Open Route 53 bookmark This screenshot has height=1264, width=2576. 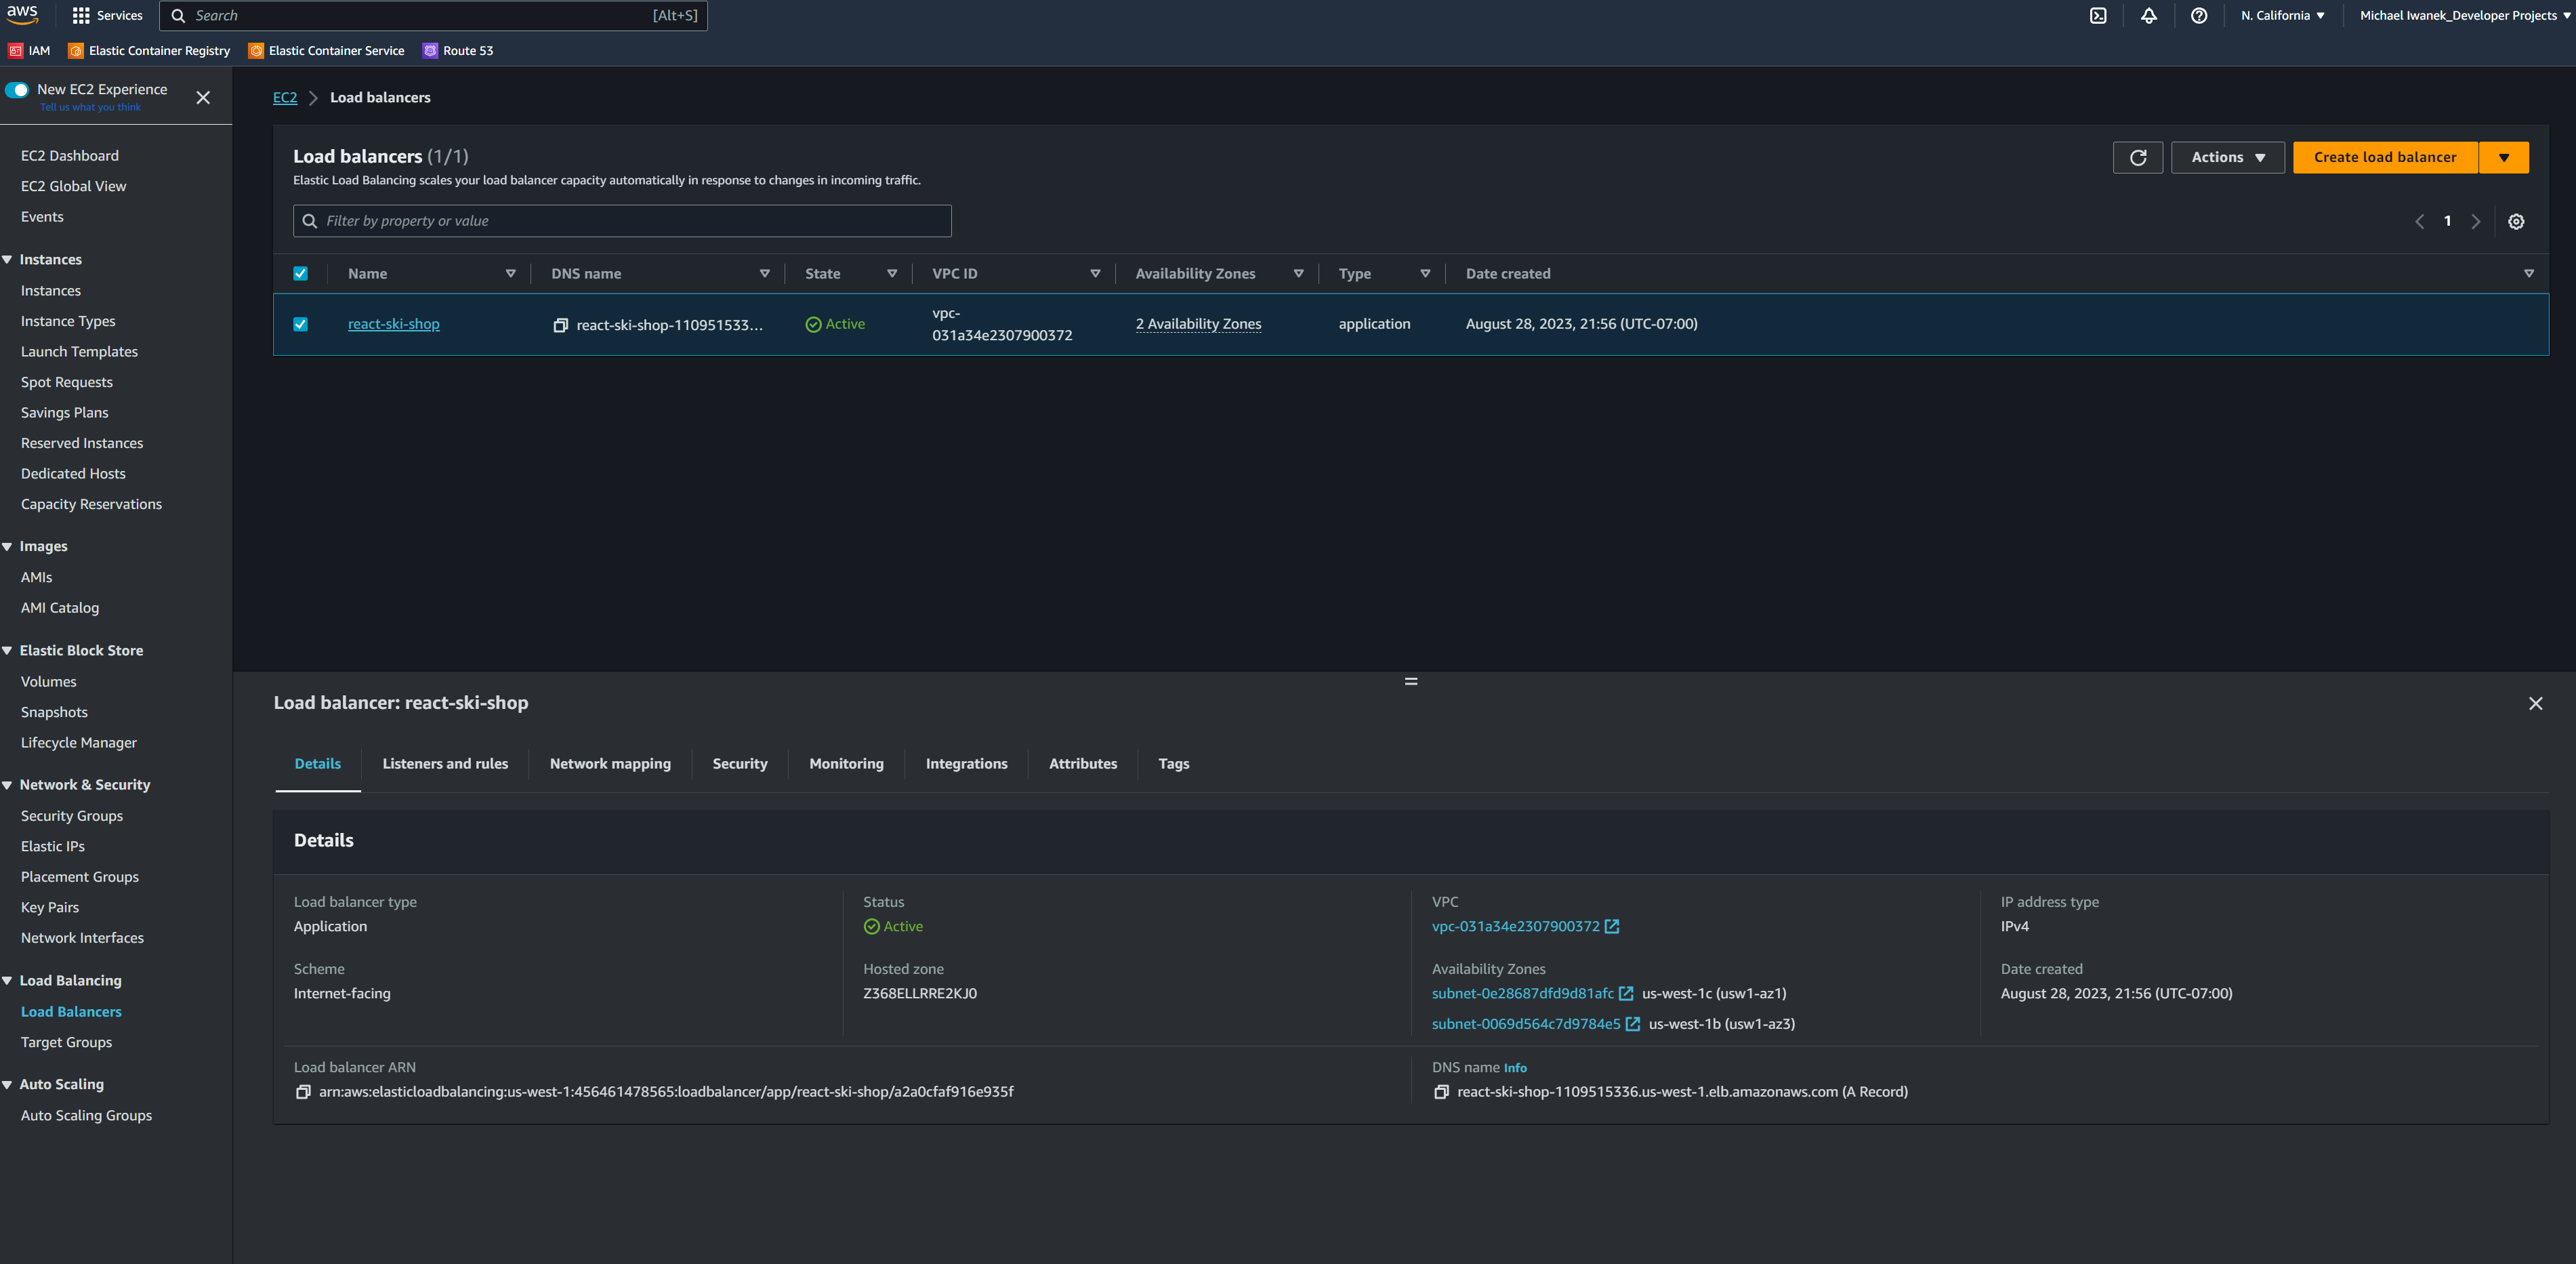pos(458,50)
